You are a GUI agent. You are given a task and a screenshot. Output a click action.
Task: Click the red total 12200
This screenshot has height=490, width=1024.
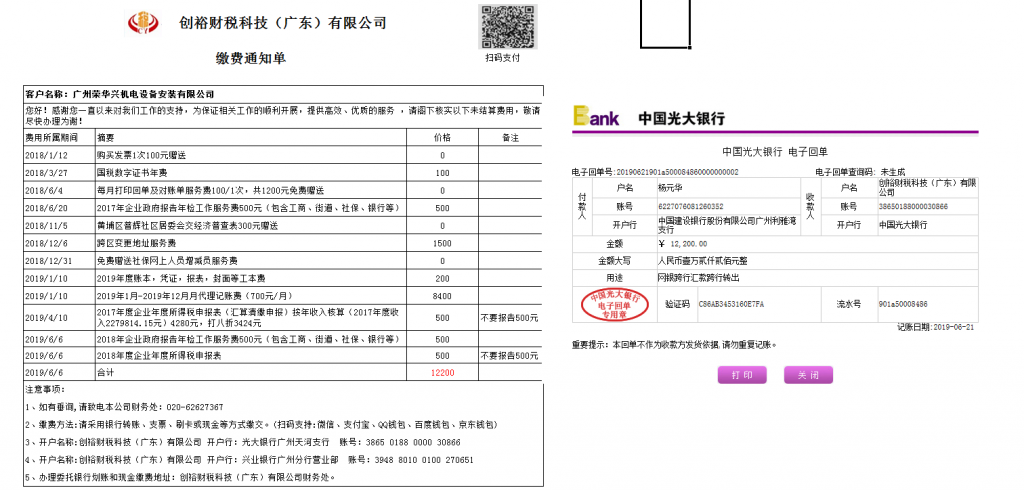442,373
